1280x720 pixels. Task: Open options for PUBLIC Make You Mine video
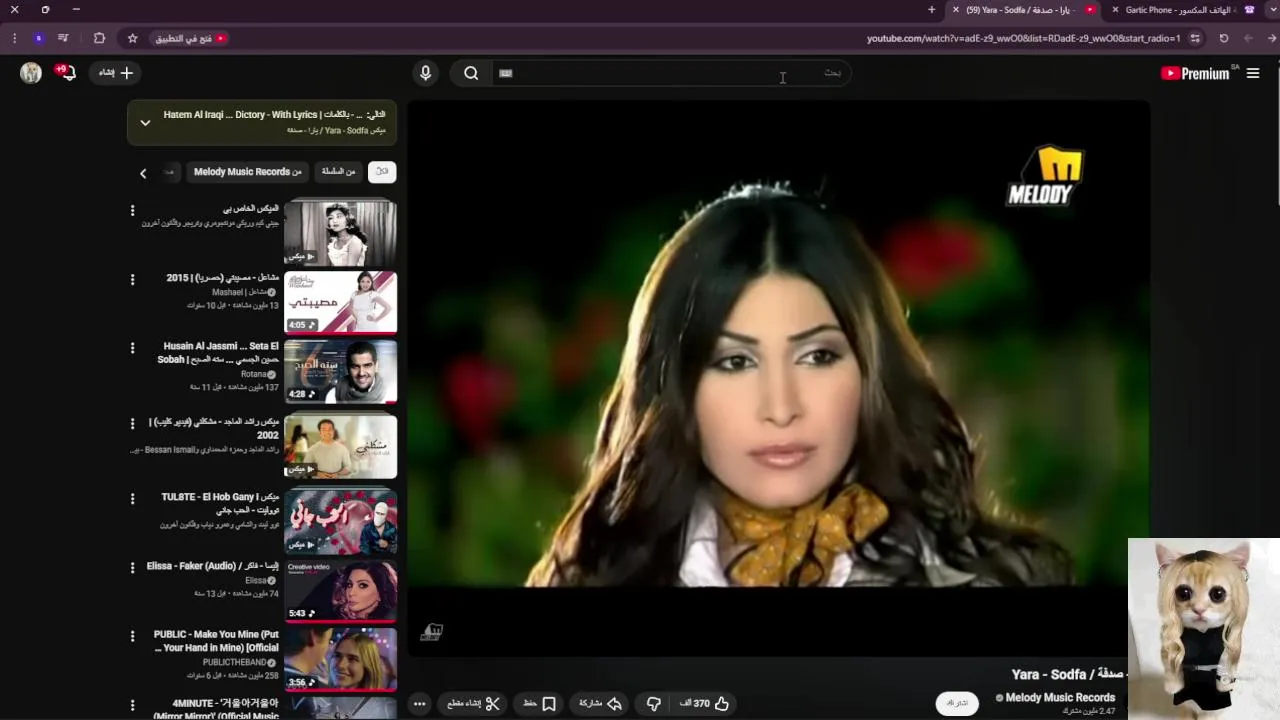(132, 636)
